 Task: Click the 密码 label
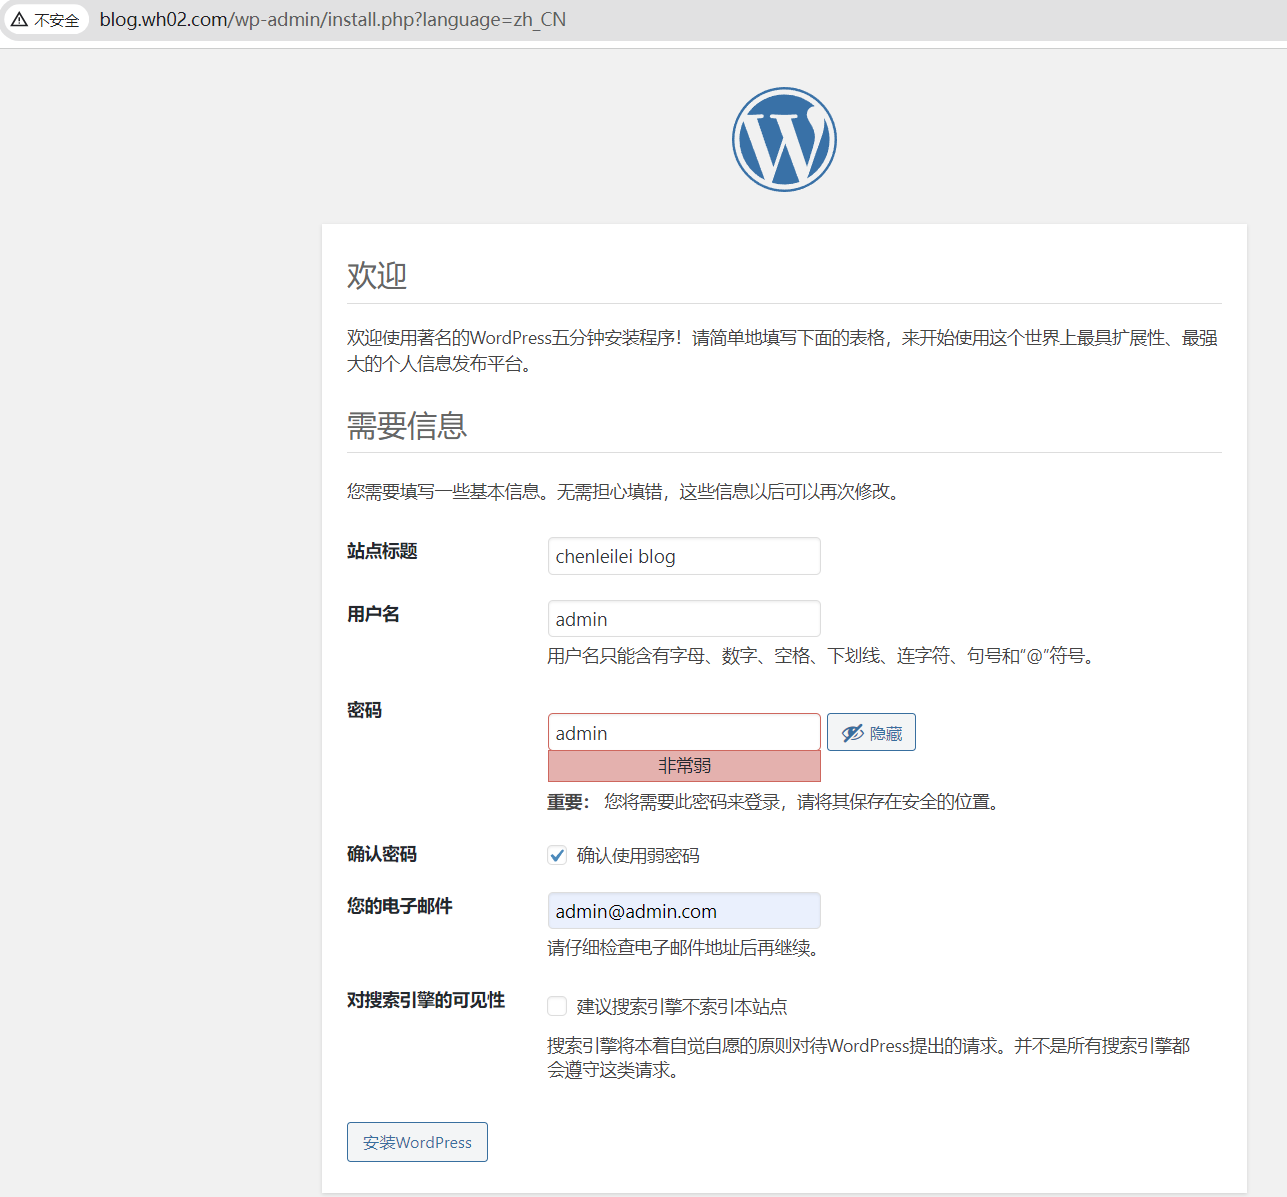click(x=364, y=710)
